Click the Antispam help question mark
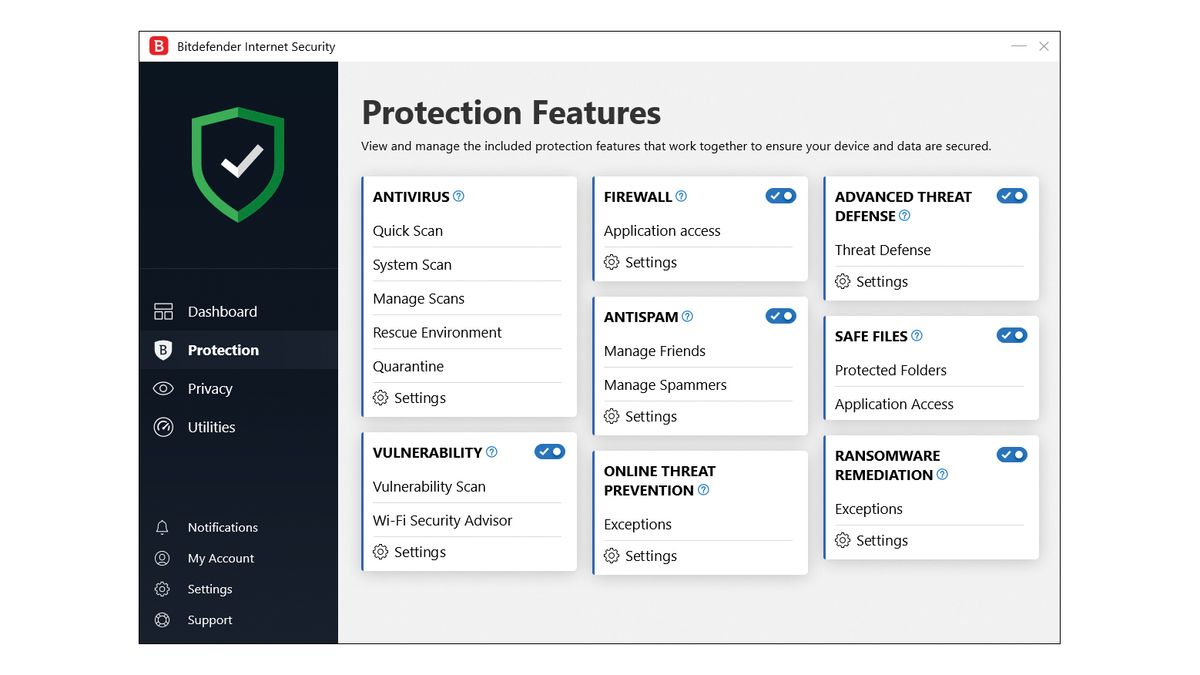The height and width of the screenshot is (675, 1200). click(x=687, y=316)
